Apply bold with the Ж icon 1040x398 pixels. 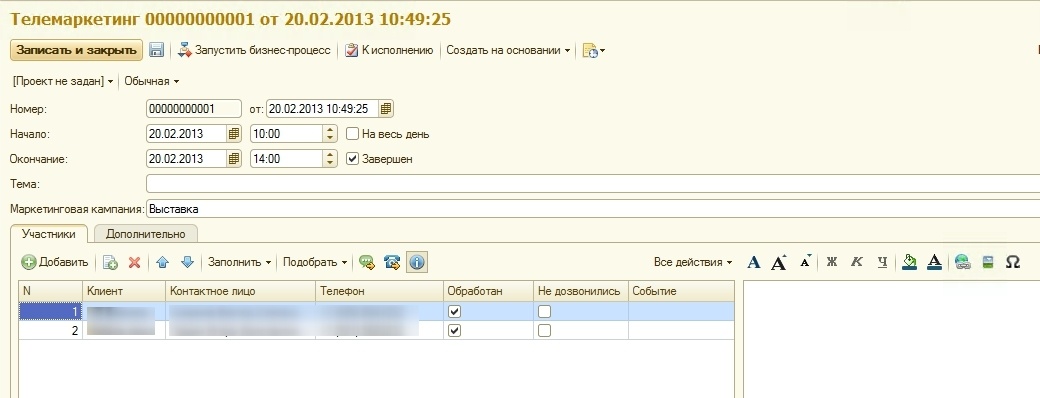(x=831, y=263)
